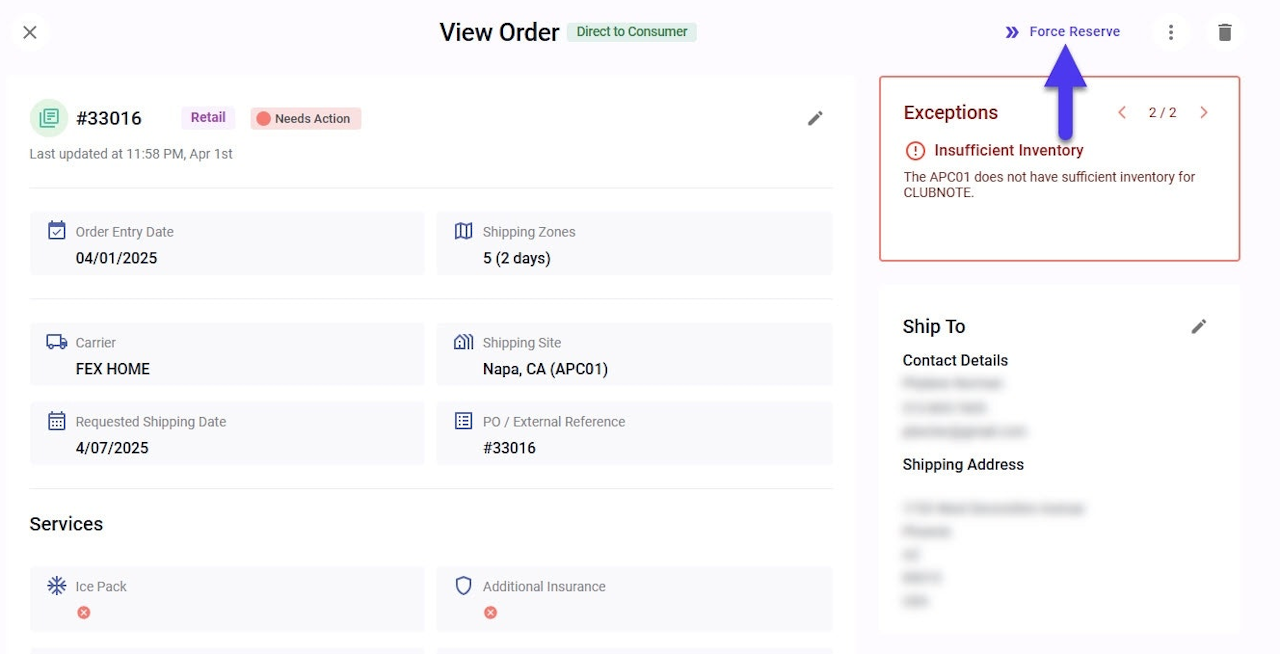Click the Requested Shipping Date calendar icon

57,421
